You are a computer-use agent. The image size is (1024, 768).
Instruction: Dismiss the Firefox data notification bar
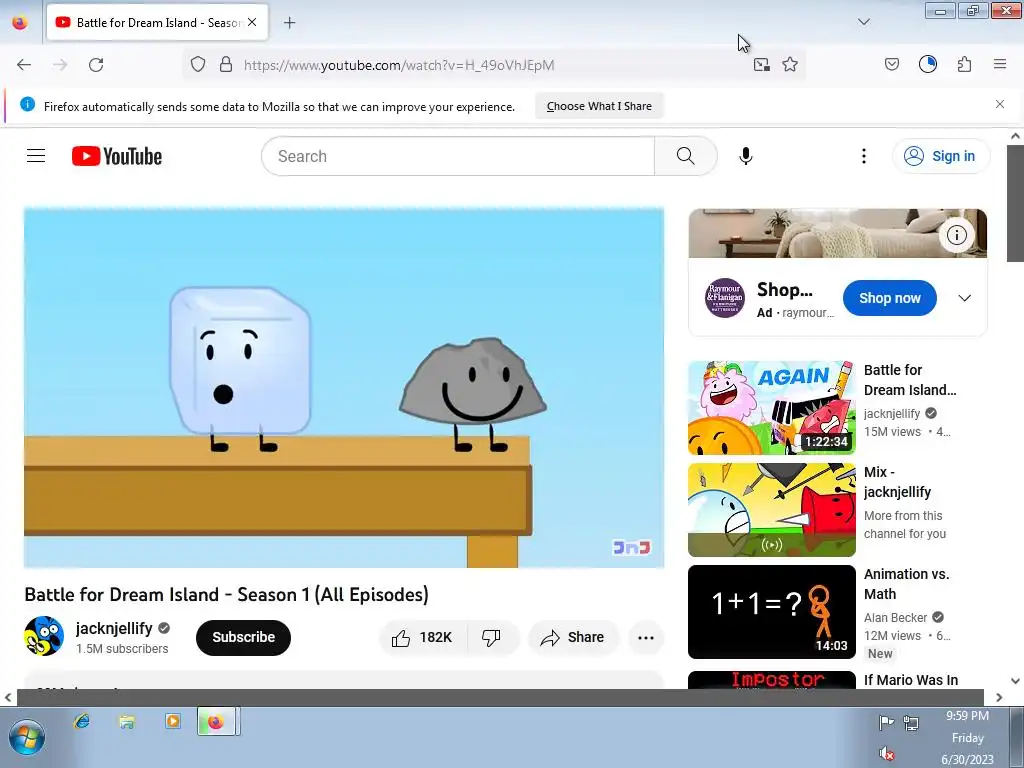click(1000, 104)
